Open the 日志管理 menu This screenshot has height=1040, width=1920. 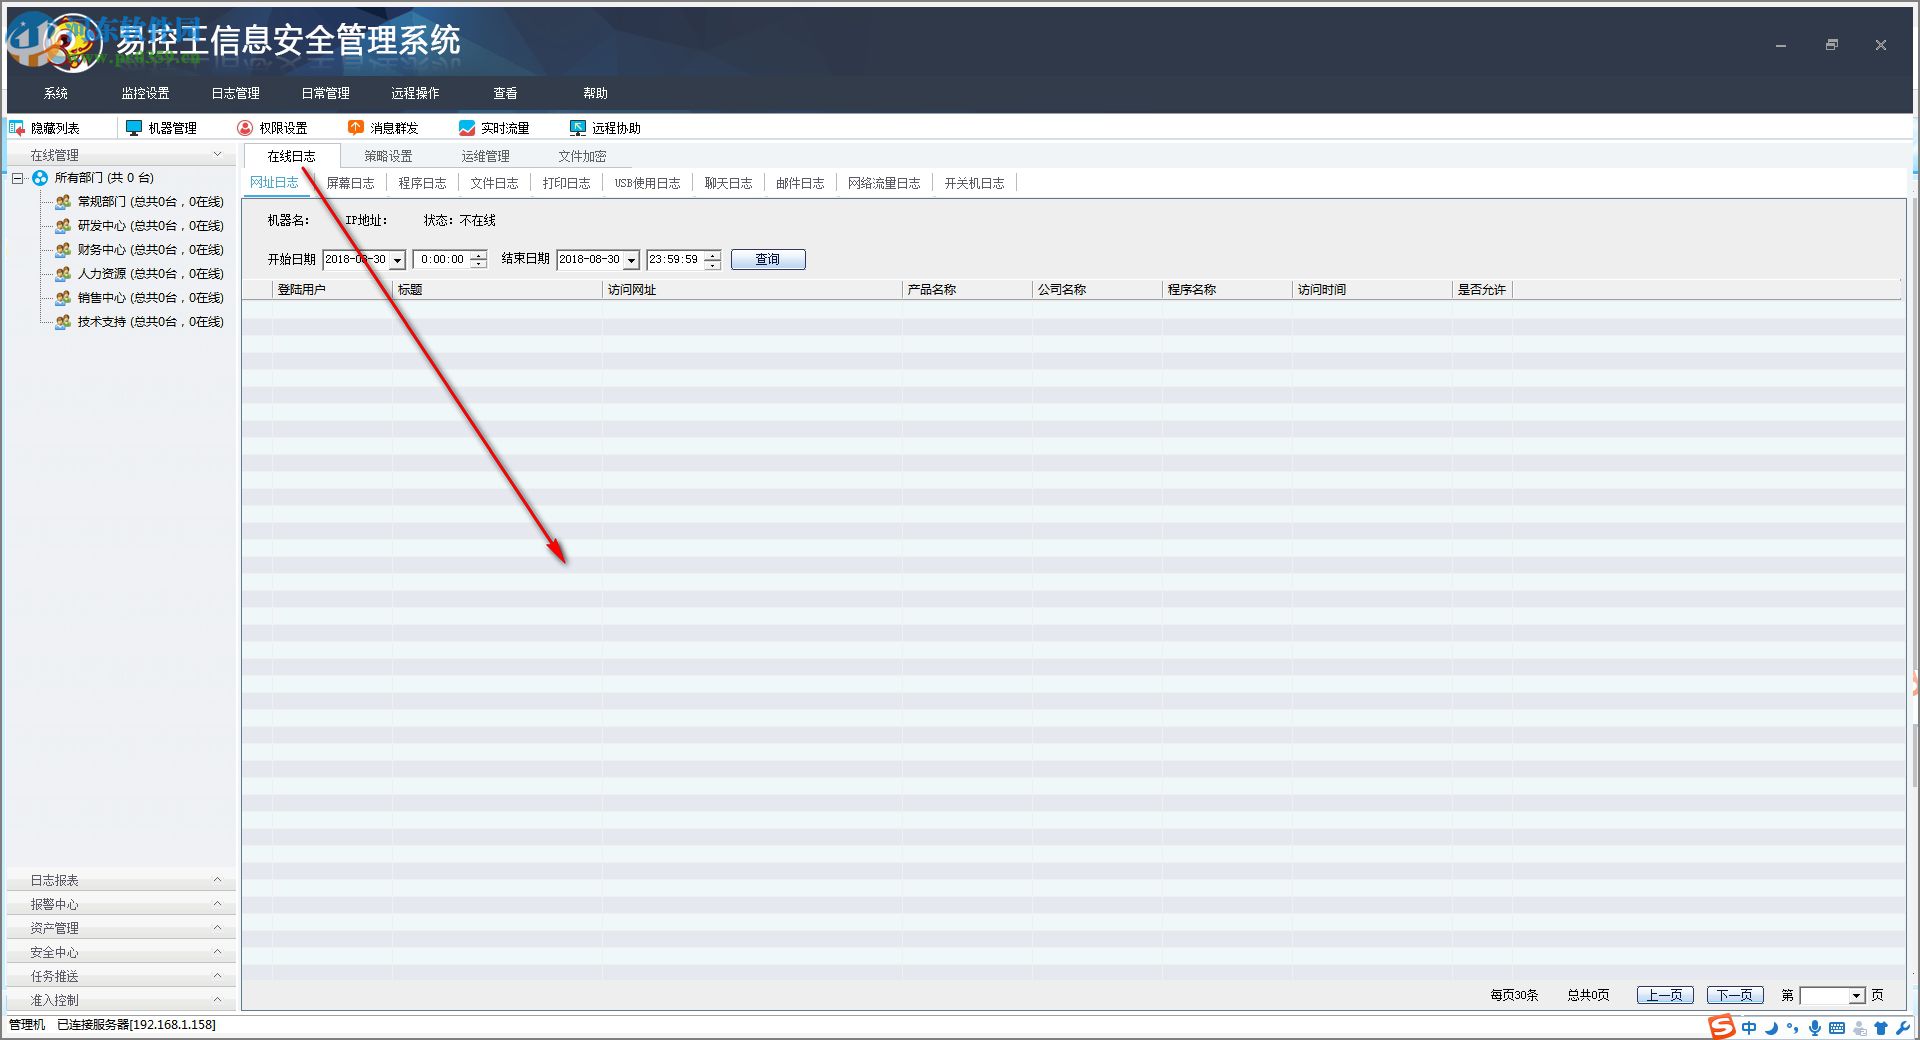[x=235, y=93]
